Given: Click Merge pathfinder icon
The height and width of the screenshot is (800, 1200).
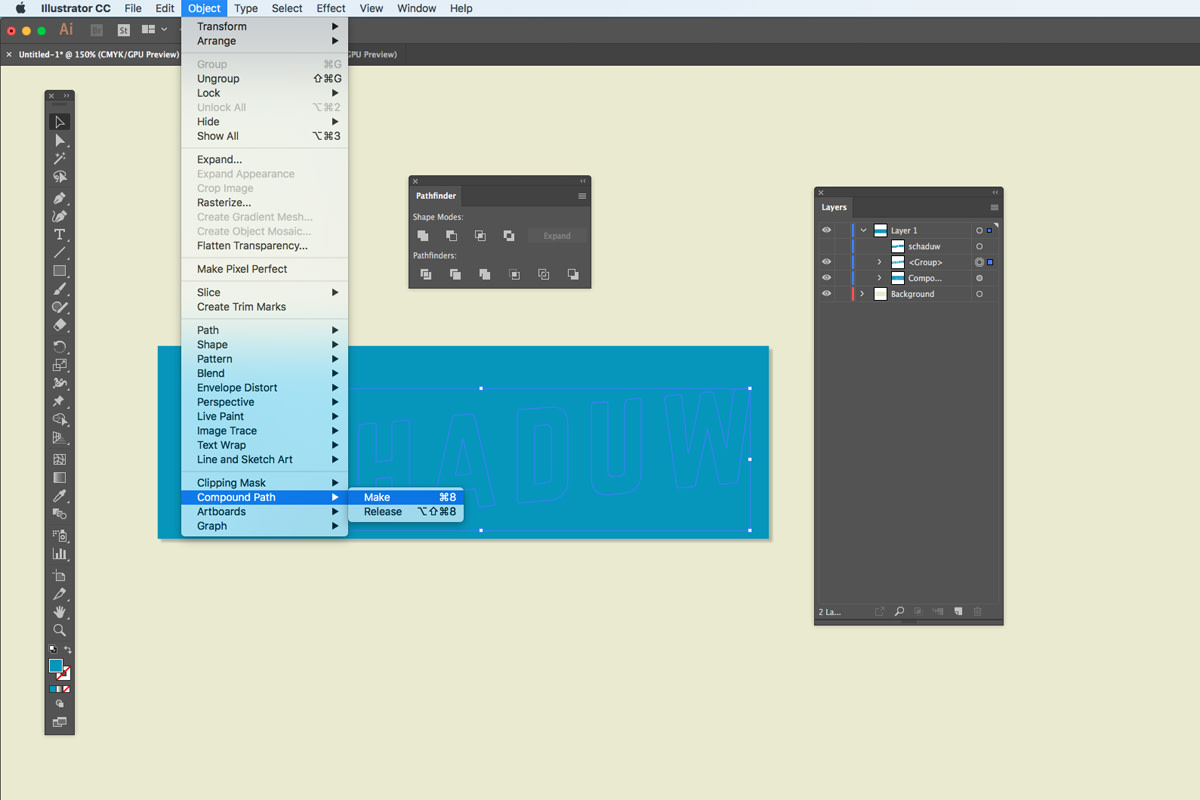Looking at the screenshot, I should [484, 274].
